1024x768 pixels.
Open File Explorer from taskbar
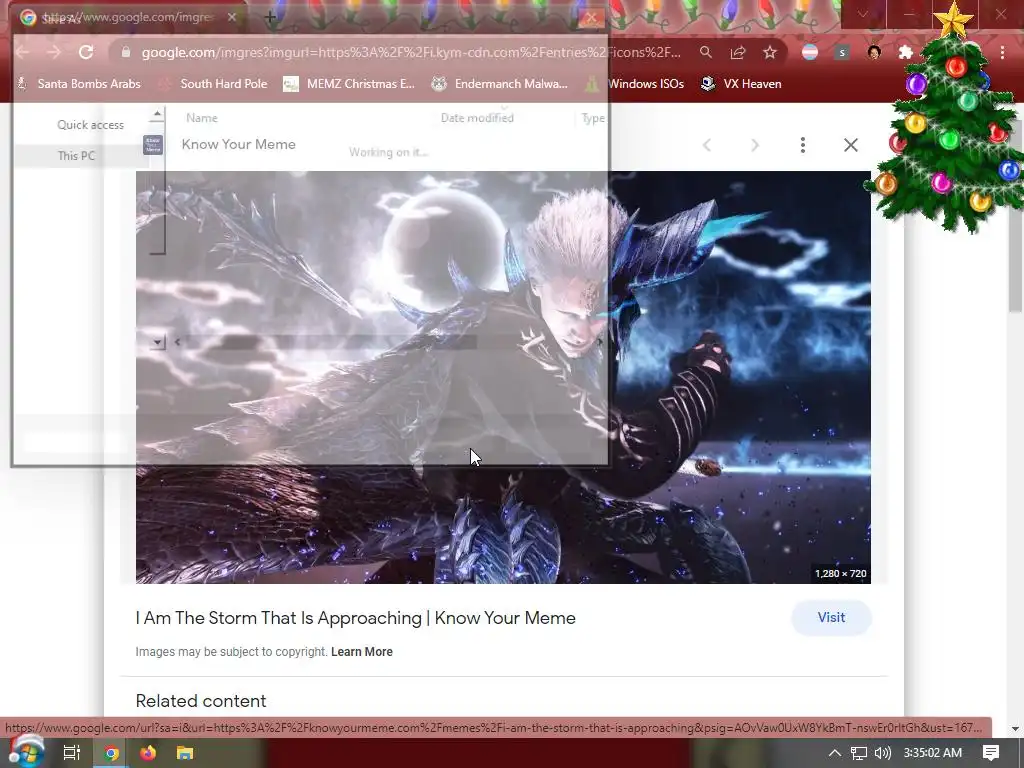[185, 753]
